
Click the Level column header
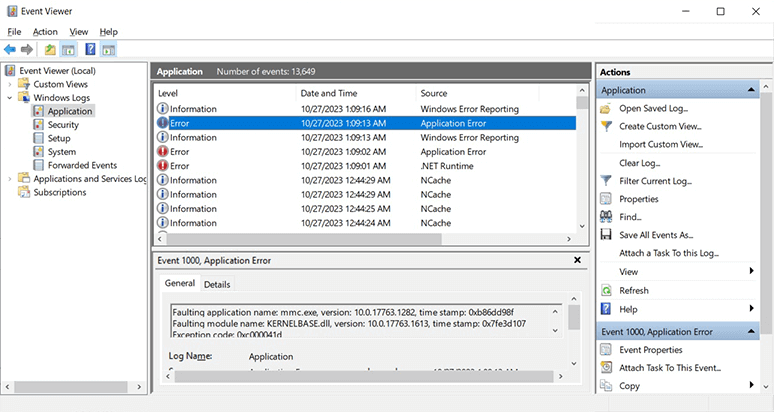click(x=225, y=93)
